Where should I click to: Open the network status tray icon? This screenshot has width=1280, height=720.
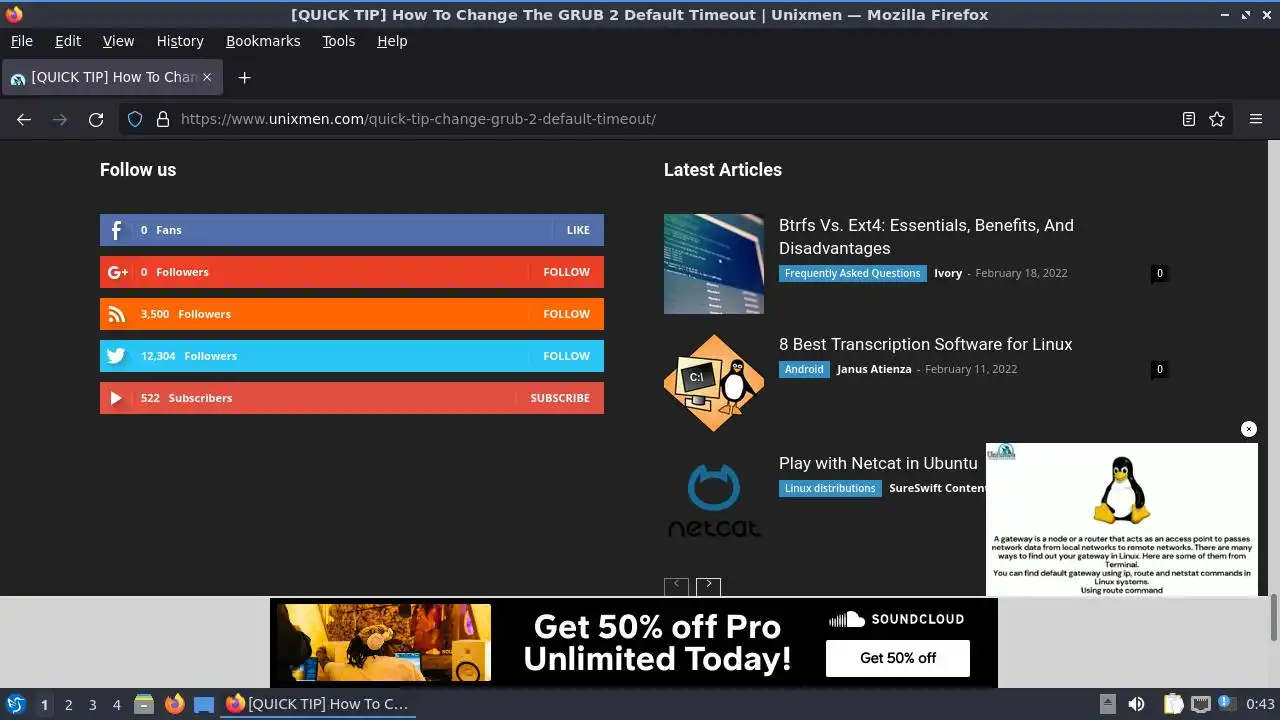tap(1201, 704)
